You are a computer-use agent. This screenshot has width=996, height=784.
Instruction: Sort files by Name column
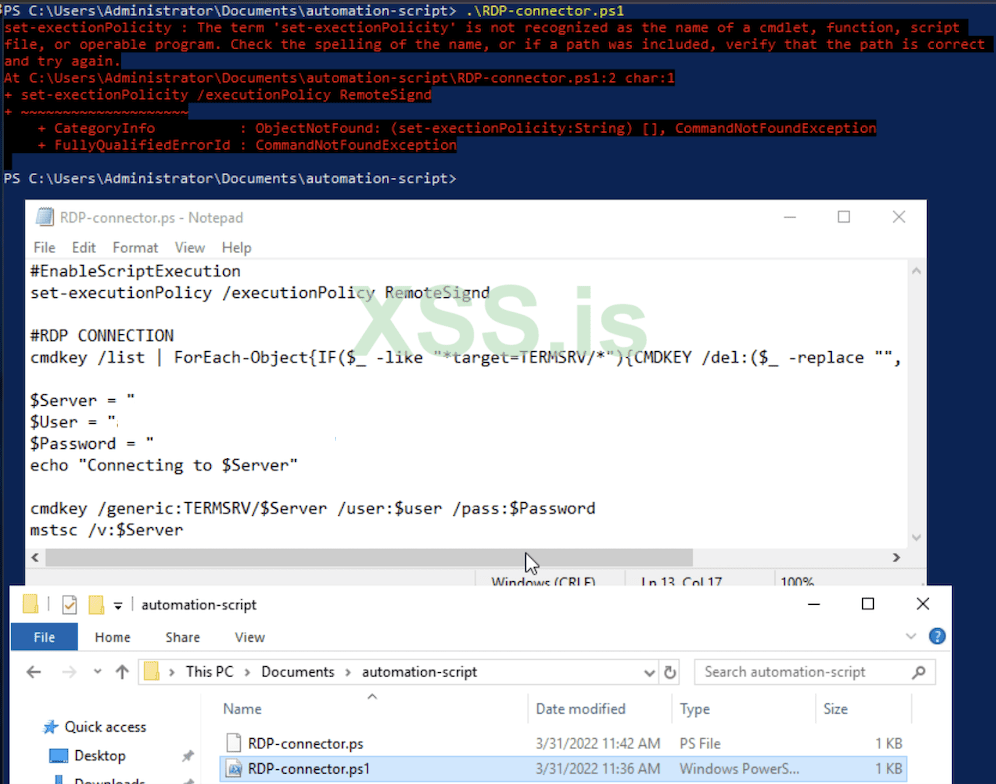click(242, 708)
